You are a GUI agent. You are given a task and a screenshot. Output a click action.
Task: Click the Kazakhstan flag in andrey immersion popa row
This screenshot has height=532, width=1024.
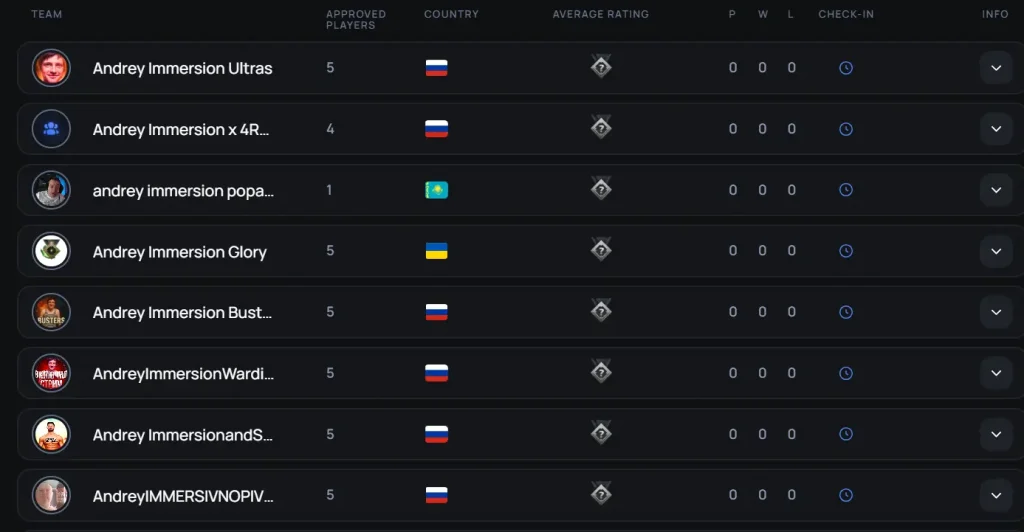pos(436,190)
